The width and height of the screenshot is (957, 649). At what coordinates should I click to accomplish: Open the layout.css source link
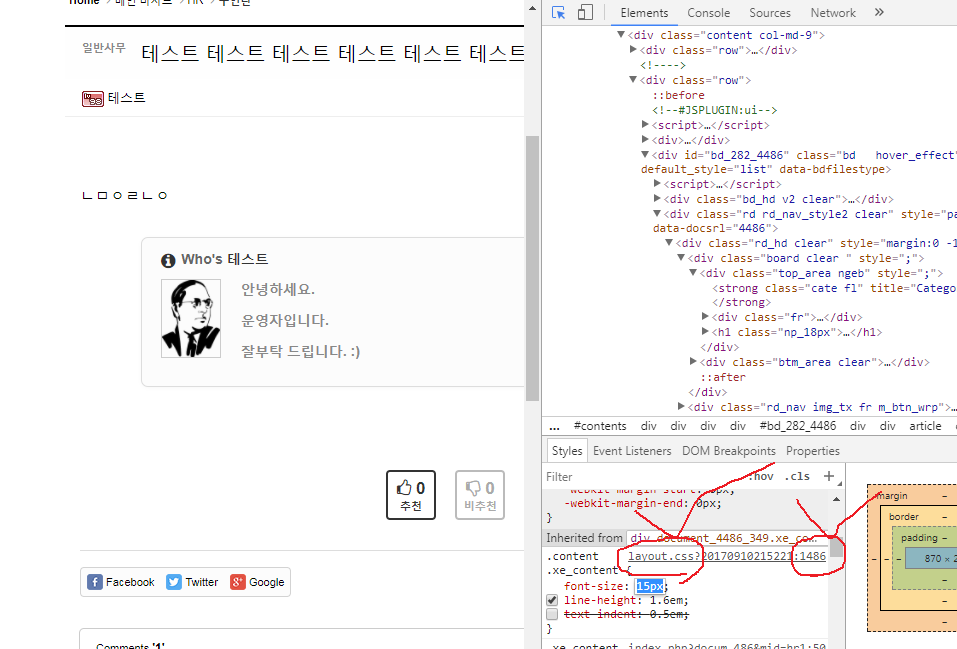[726, 556]
